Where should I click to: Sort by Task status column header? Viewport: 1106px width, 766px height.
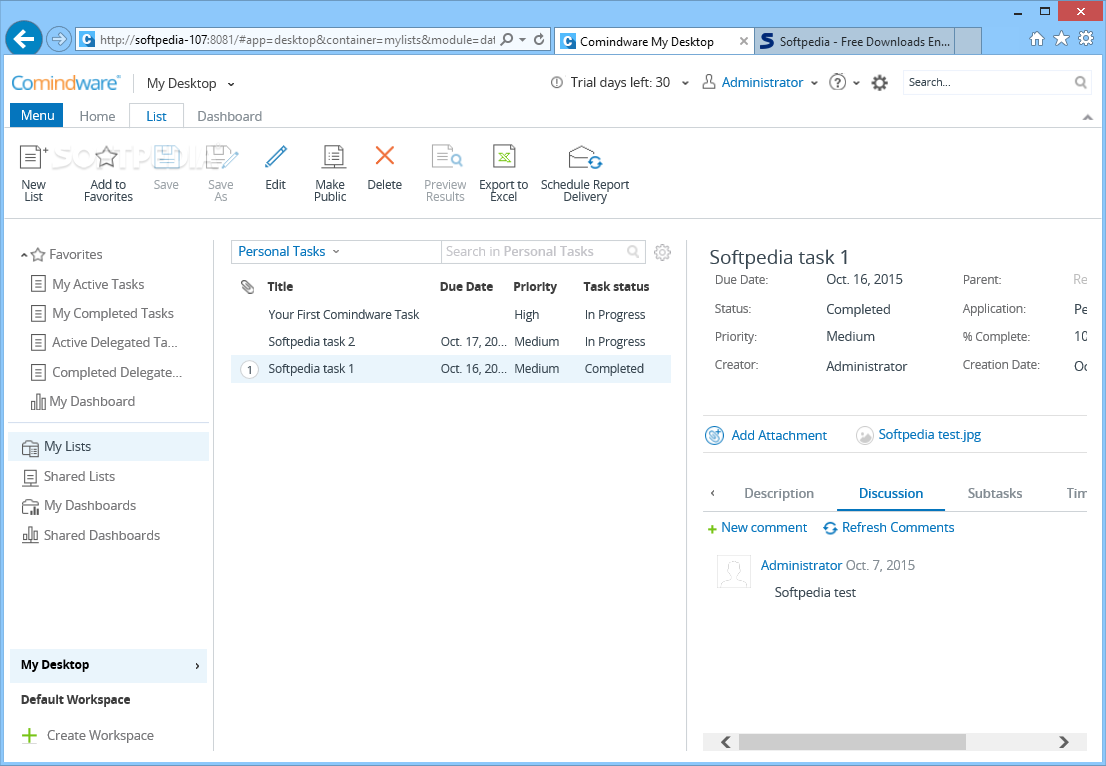pos(616,286)
